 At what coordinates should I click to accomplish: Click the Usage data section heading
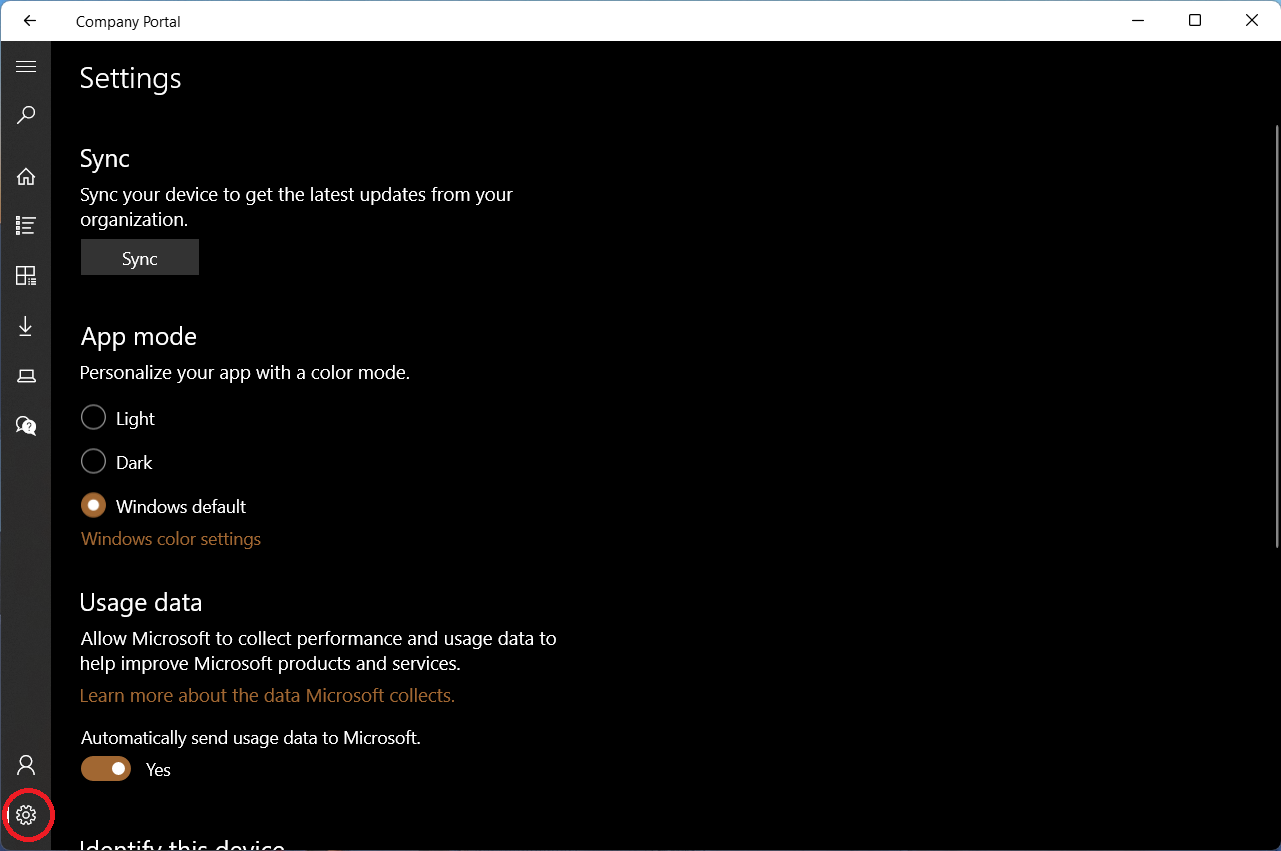coord(141,603)
